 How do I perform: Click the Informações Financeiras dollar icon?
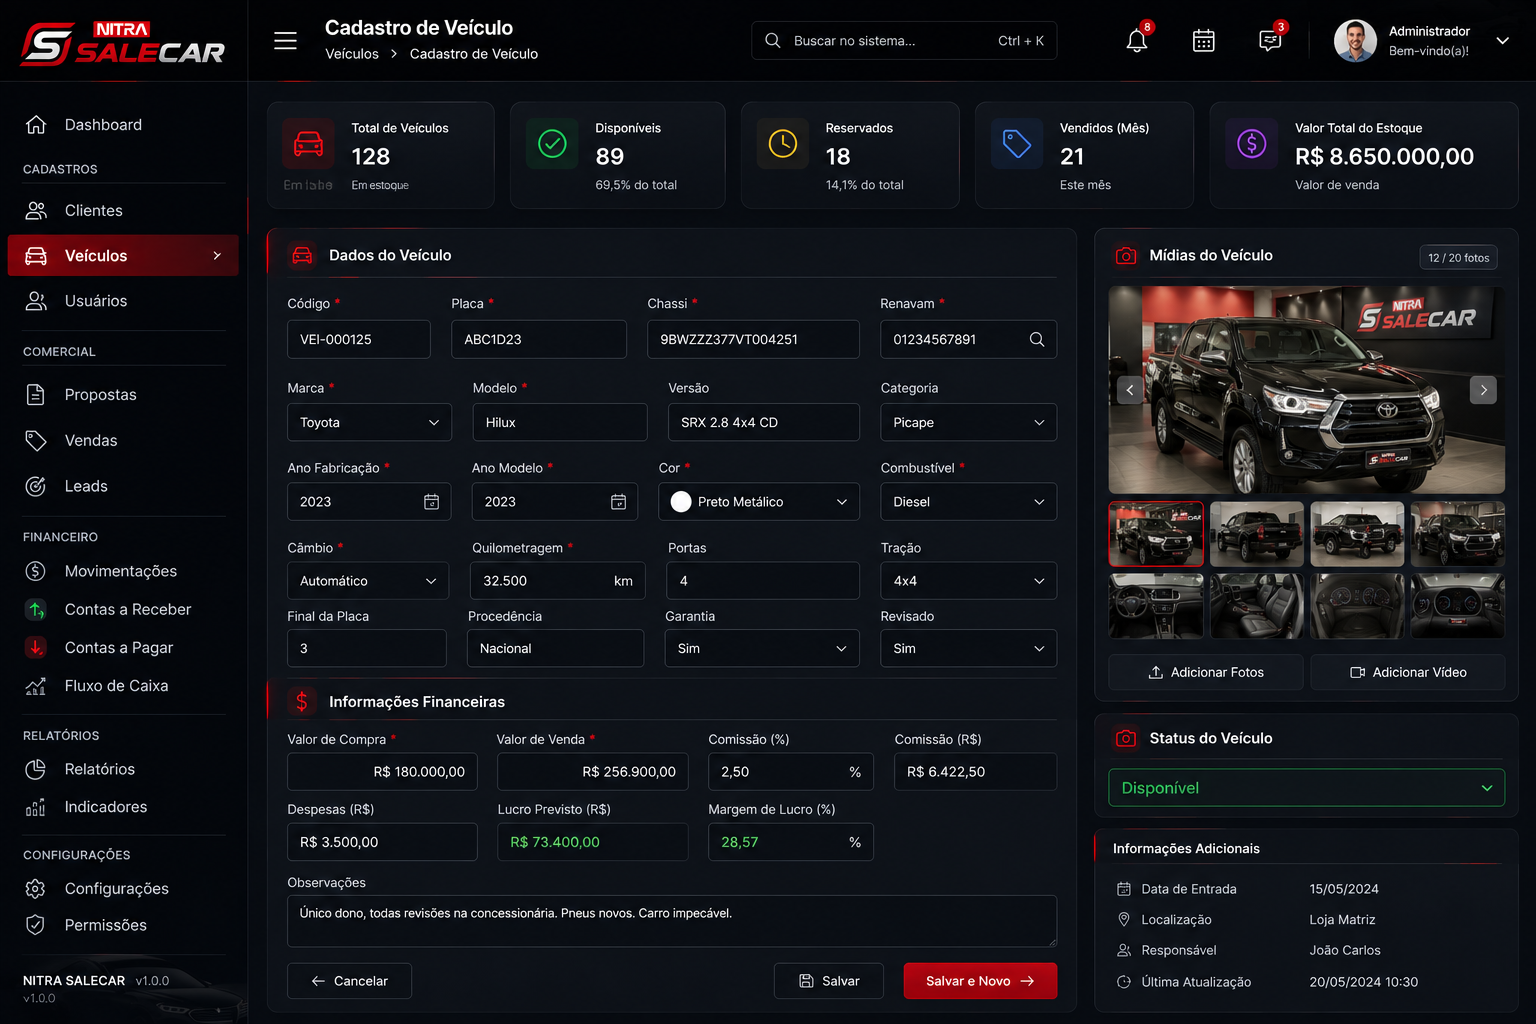click(x=302, y=702)
